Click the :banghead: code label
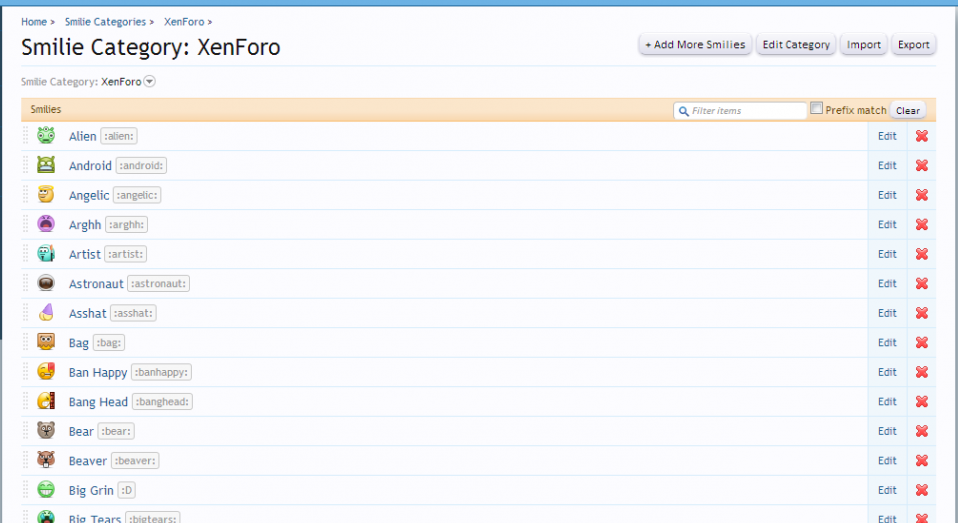This screenshot has width=958, height=523. tap(163, 401)
